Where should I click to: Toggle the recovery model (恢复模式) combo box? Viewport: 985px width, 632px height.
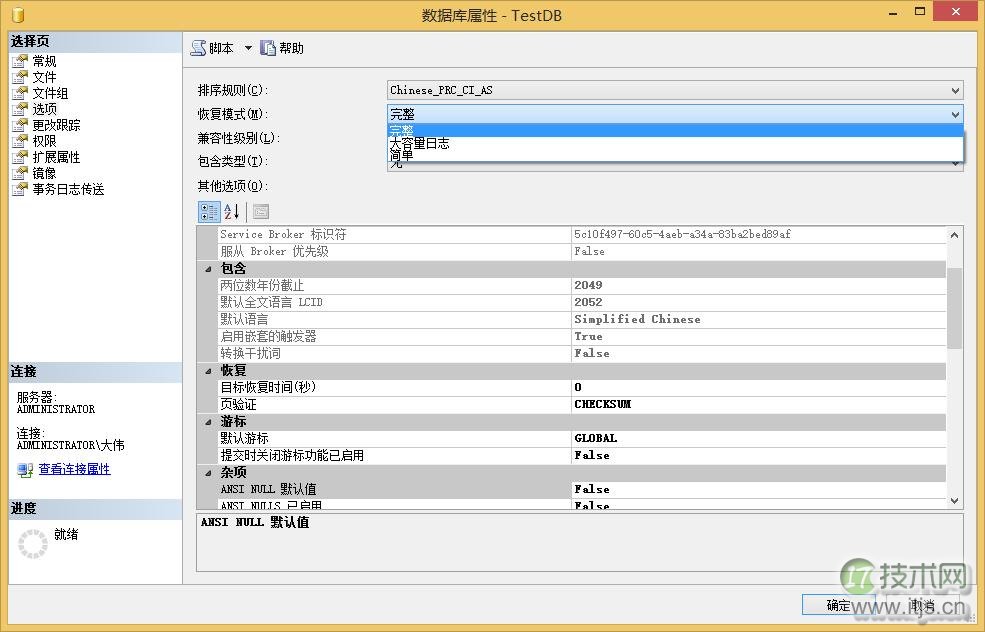(x=675, y=114)
